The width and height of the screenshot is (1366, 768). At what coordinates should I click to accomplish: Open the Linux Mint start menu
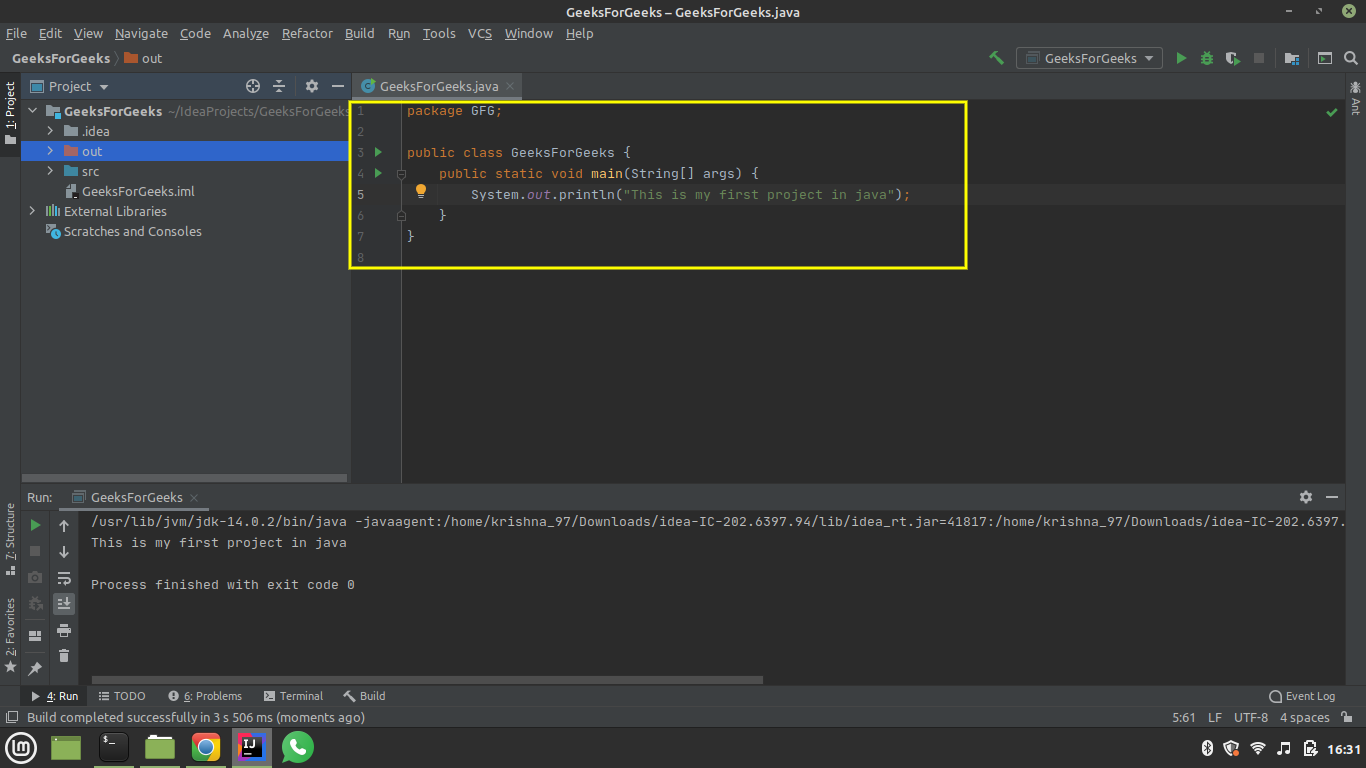(x=21, y=747)
